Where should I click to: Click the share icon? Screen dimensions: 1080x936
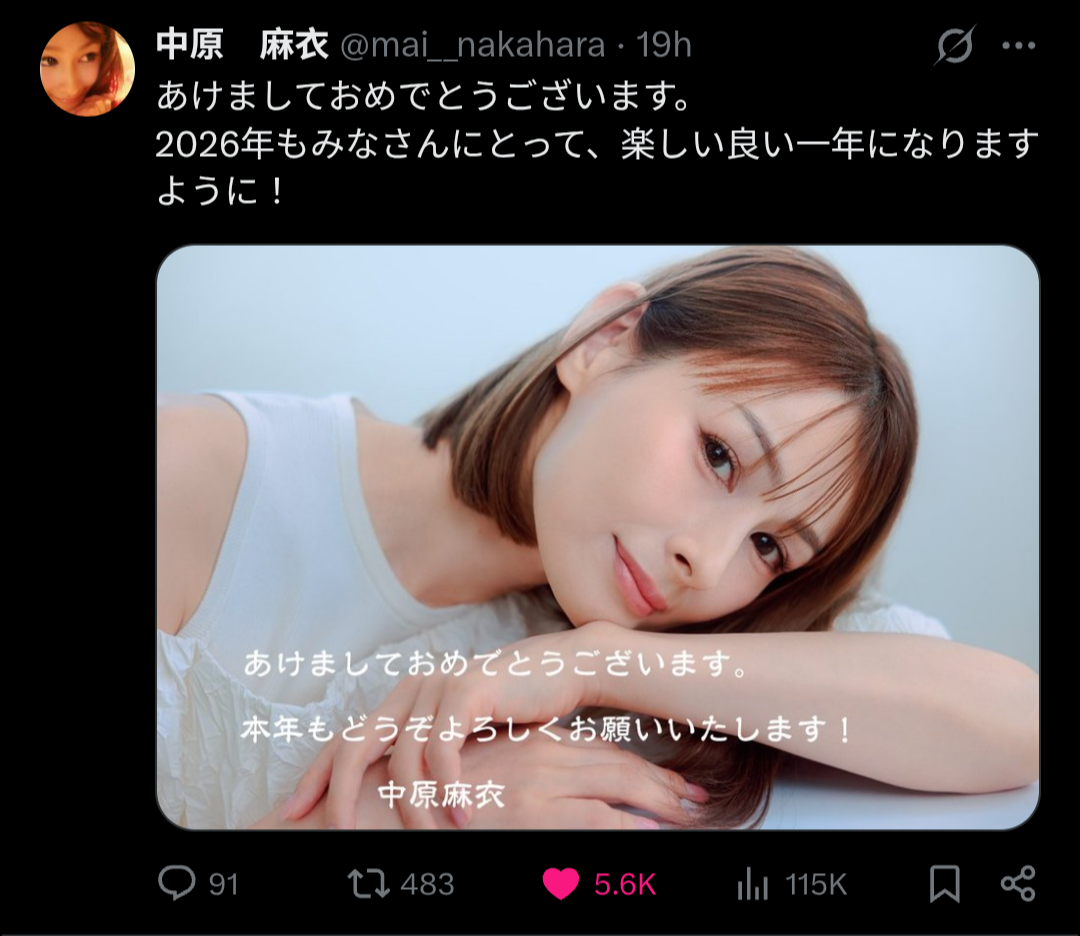pyautogui.click(x=1018, y=884)
